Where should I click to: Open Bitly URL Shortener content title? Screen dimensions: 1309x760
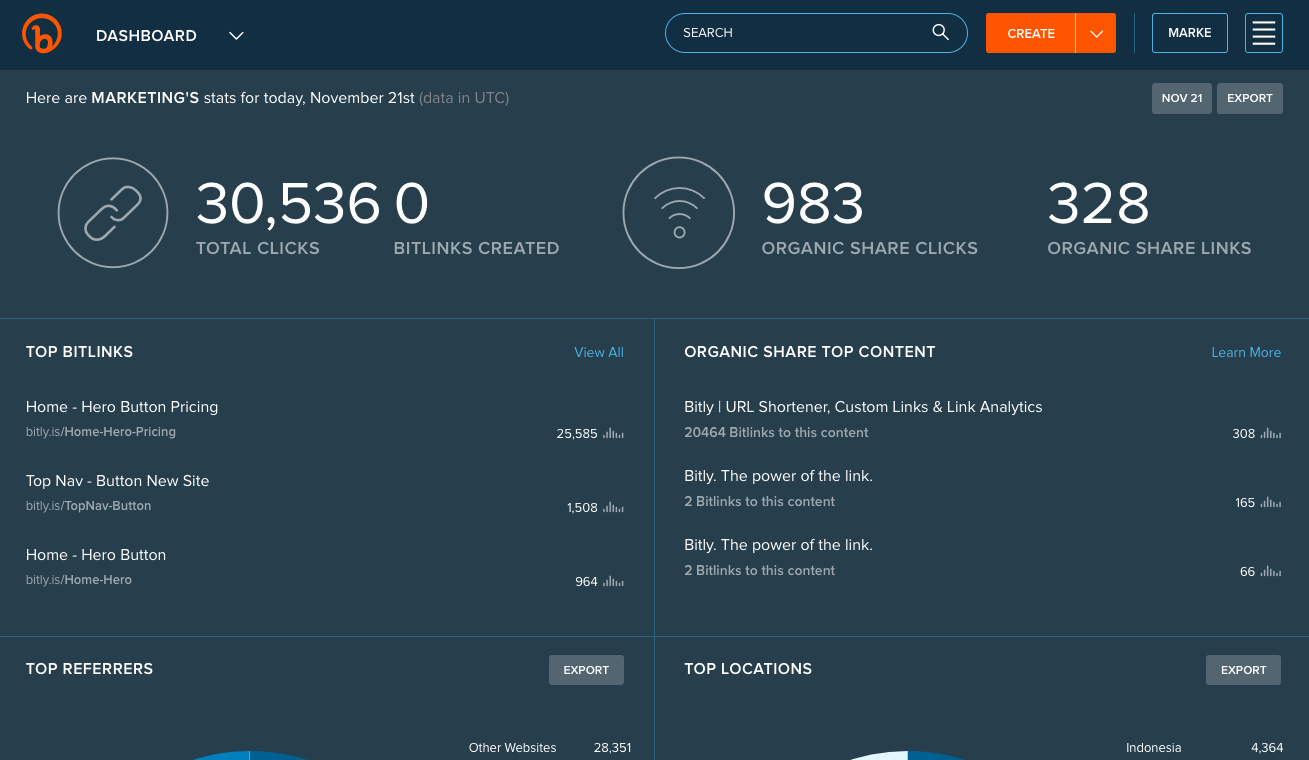863,407
